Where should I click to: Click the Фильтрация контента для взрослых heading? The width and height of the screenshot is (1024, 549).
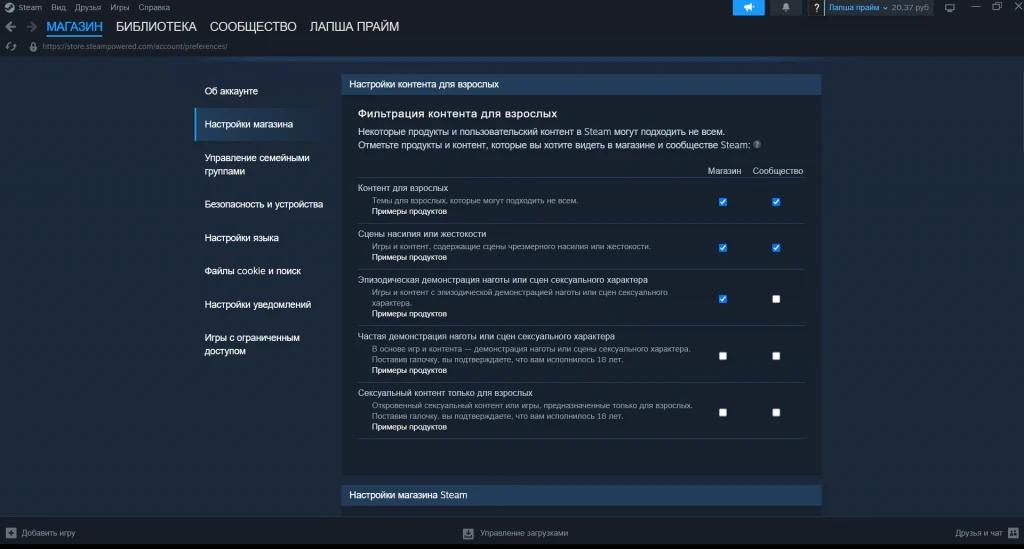click(457, 114)
